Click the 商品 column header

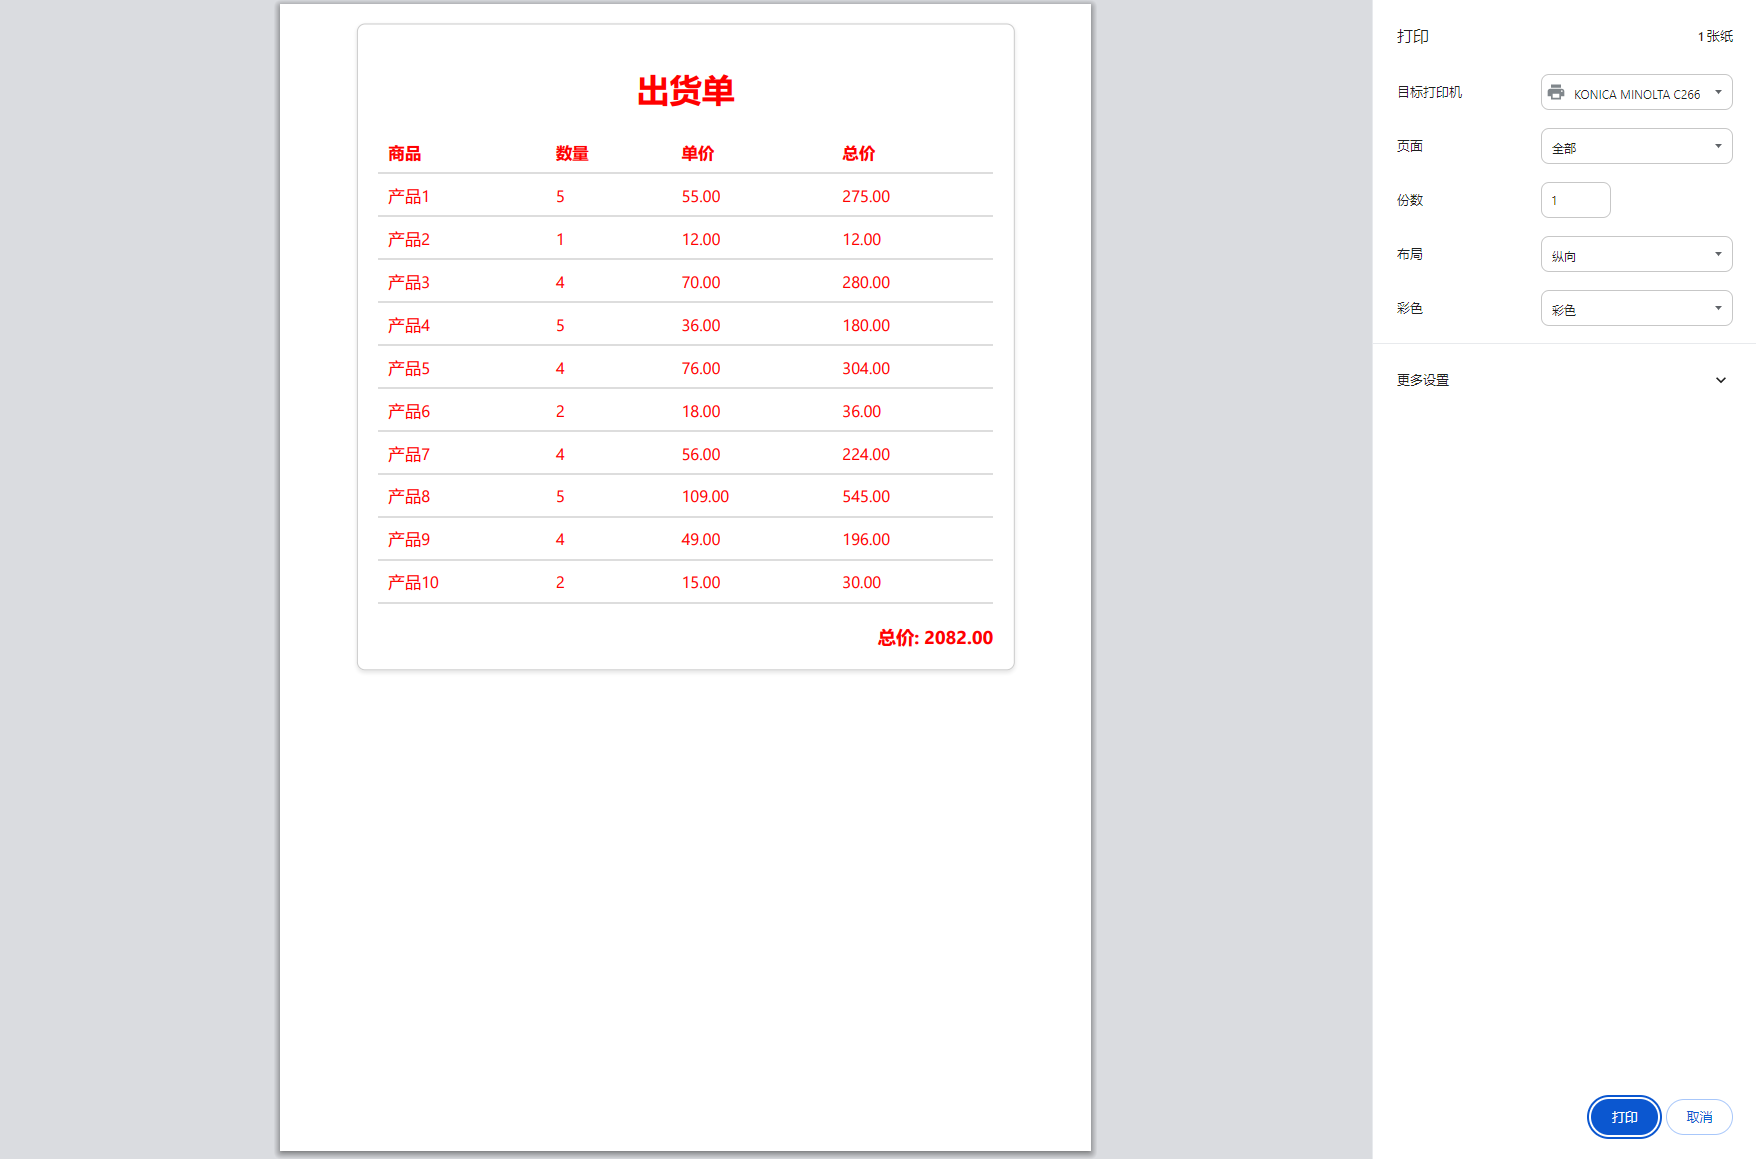tap(405, 153)
